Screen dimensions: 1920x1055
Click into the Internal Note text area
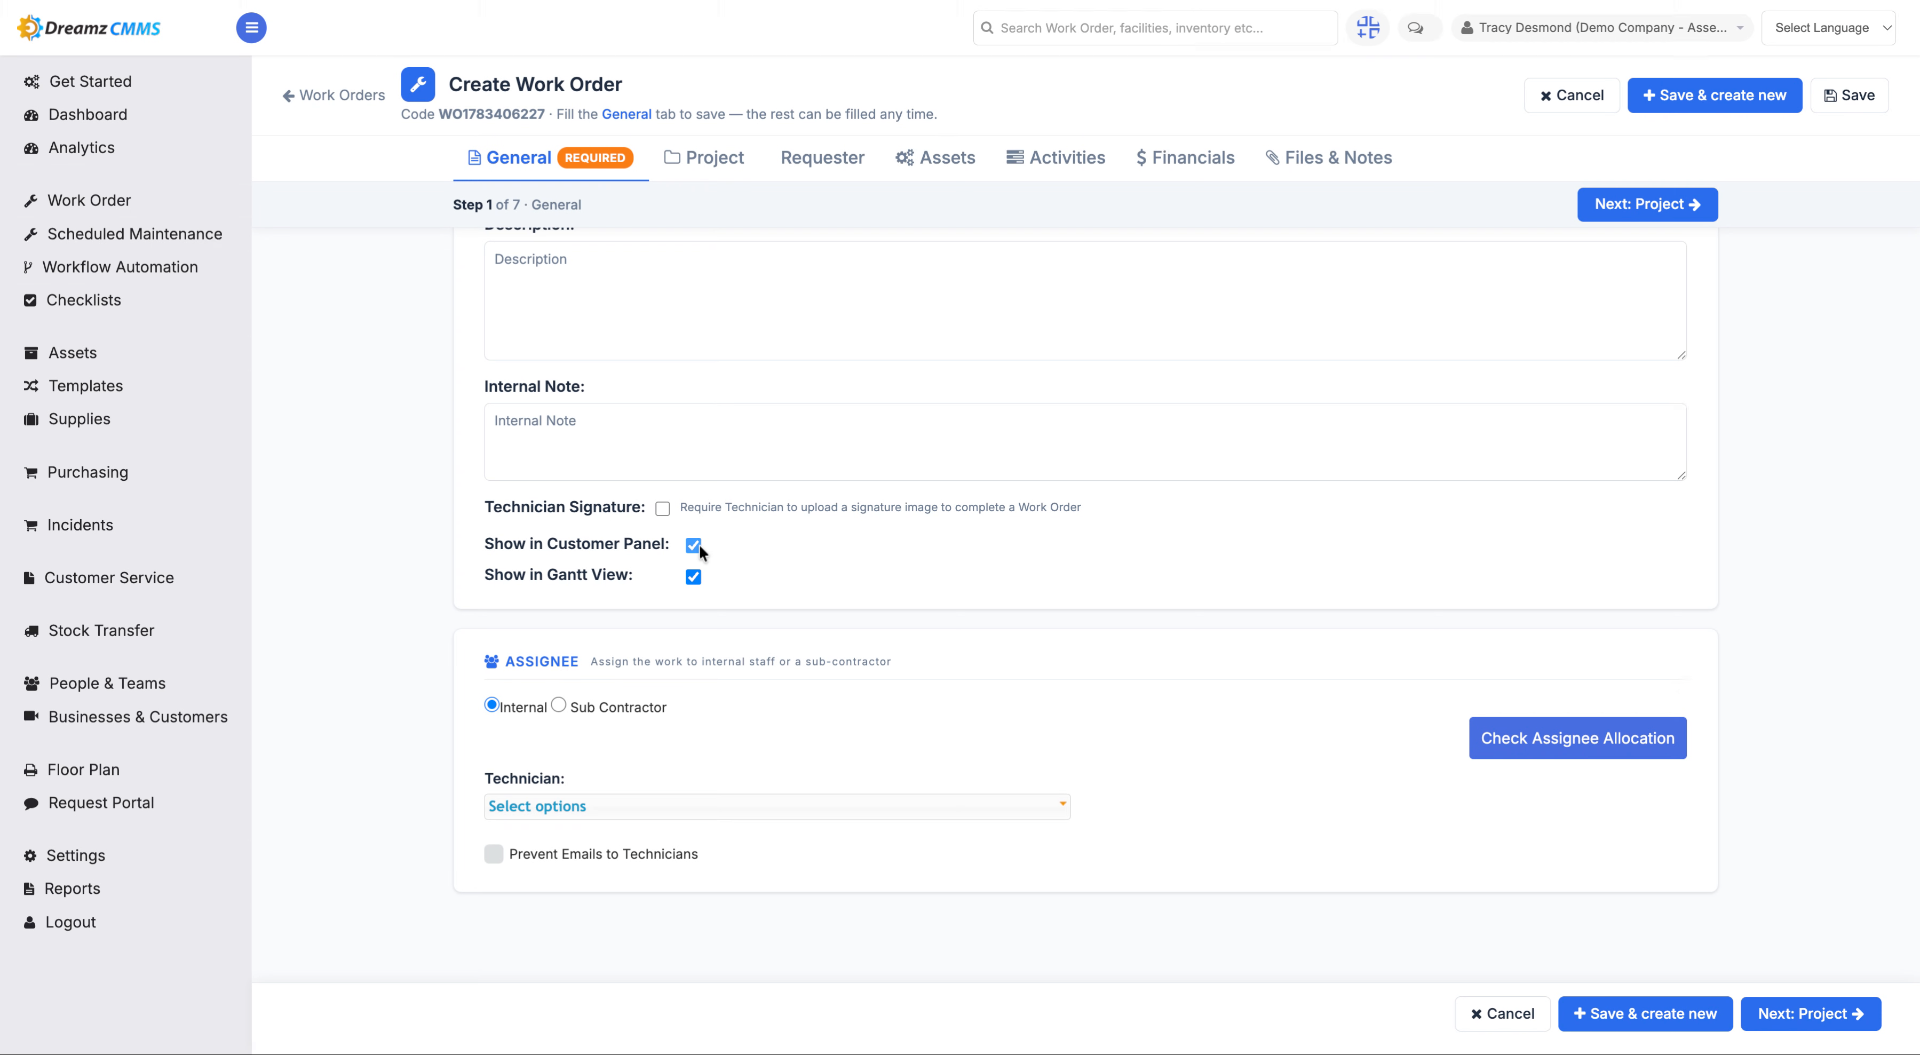pyautogui.click(x=1085, y=442)
